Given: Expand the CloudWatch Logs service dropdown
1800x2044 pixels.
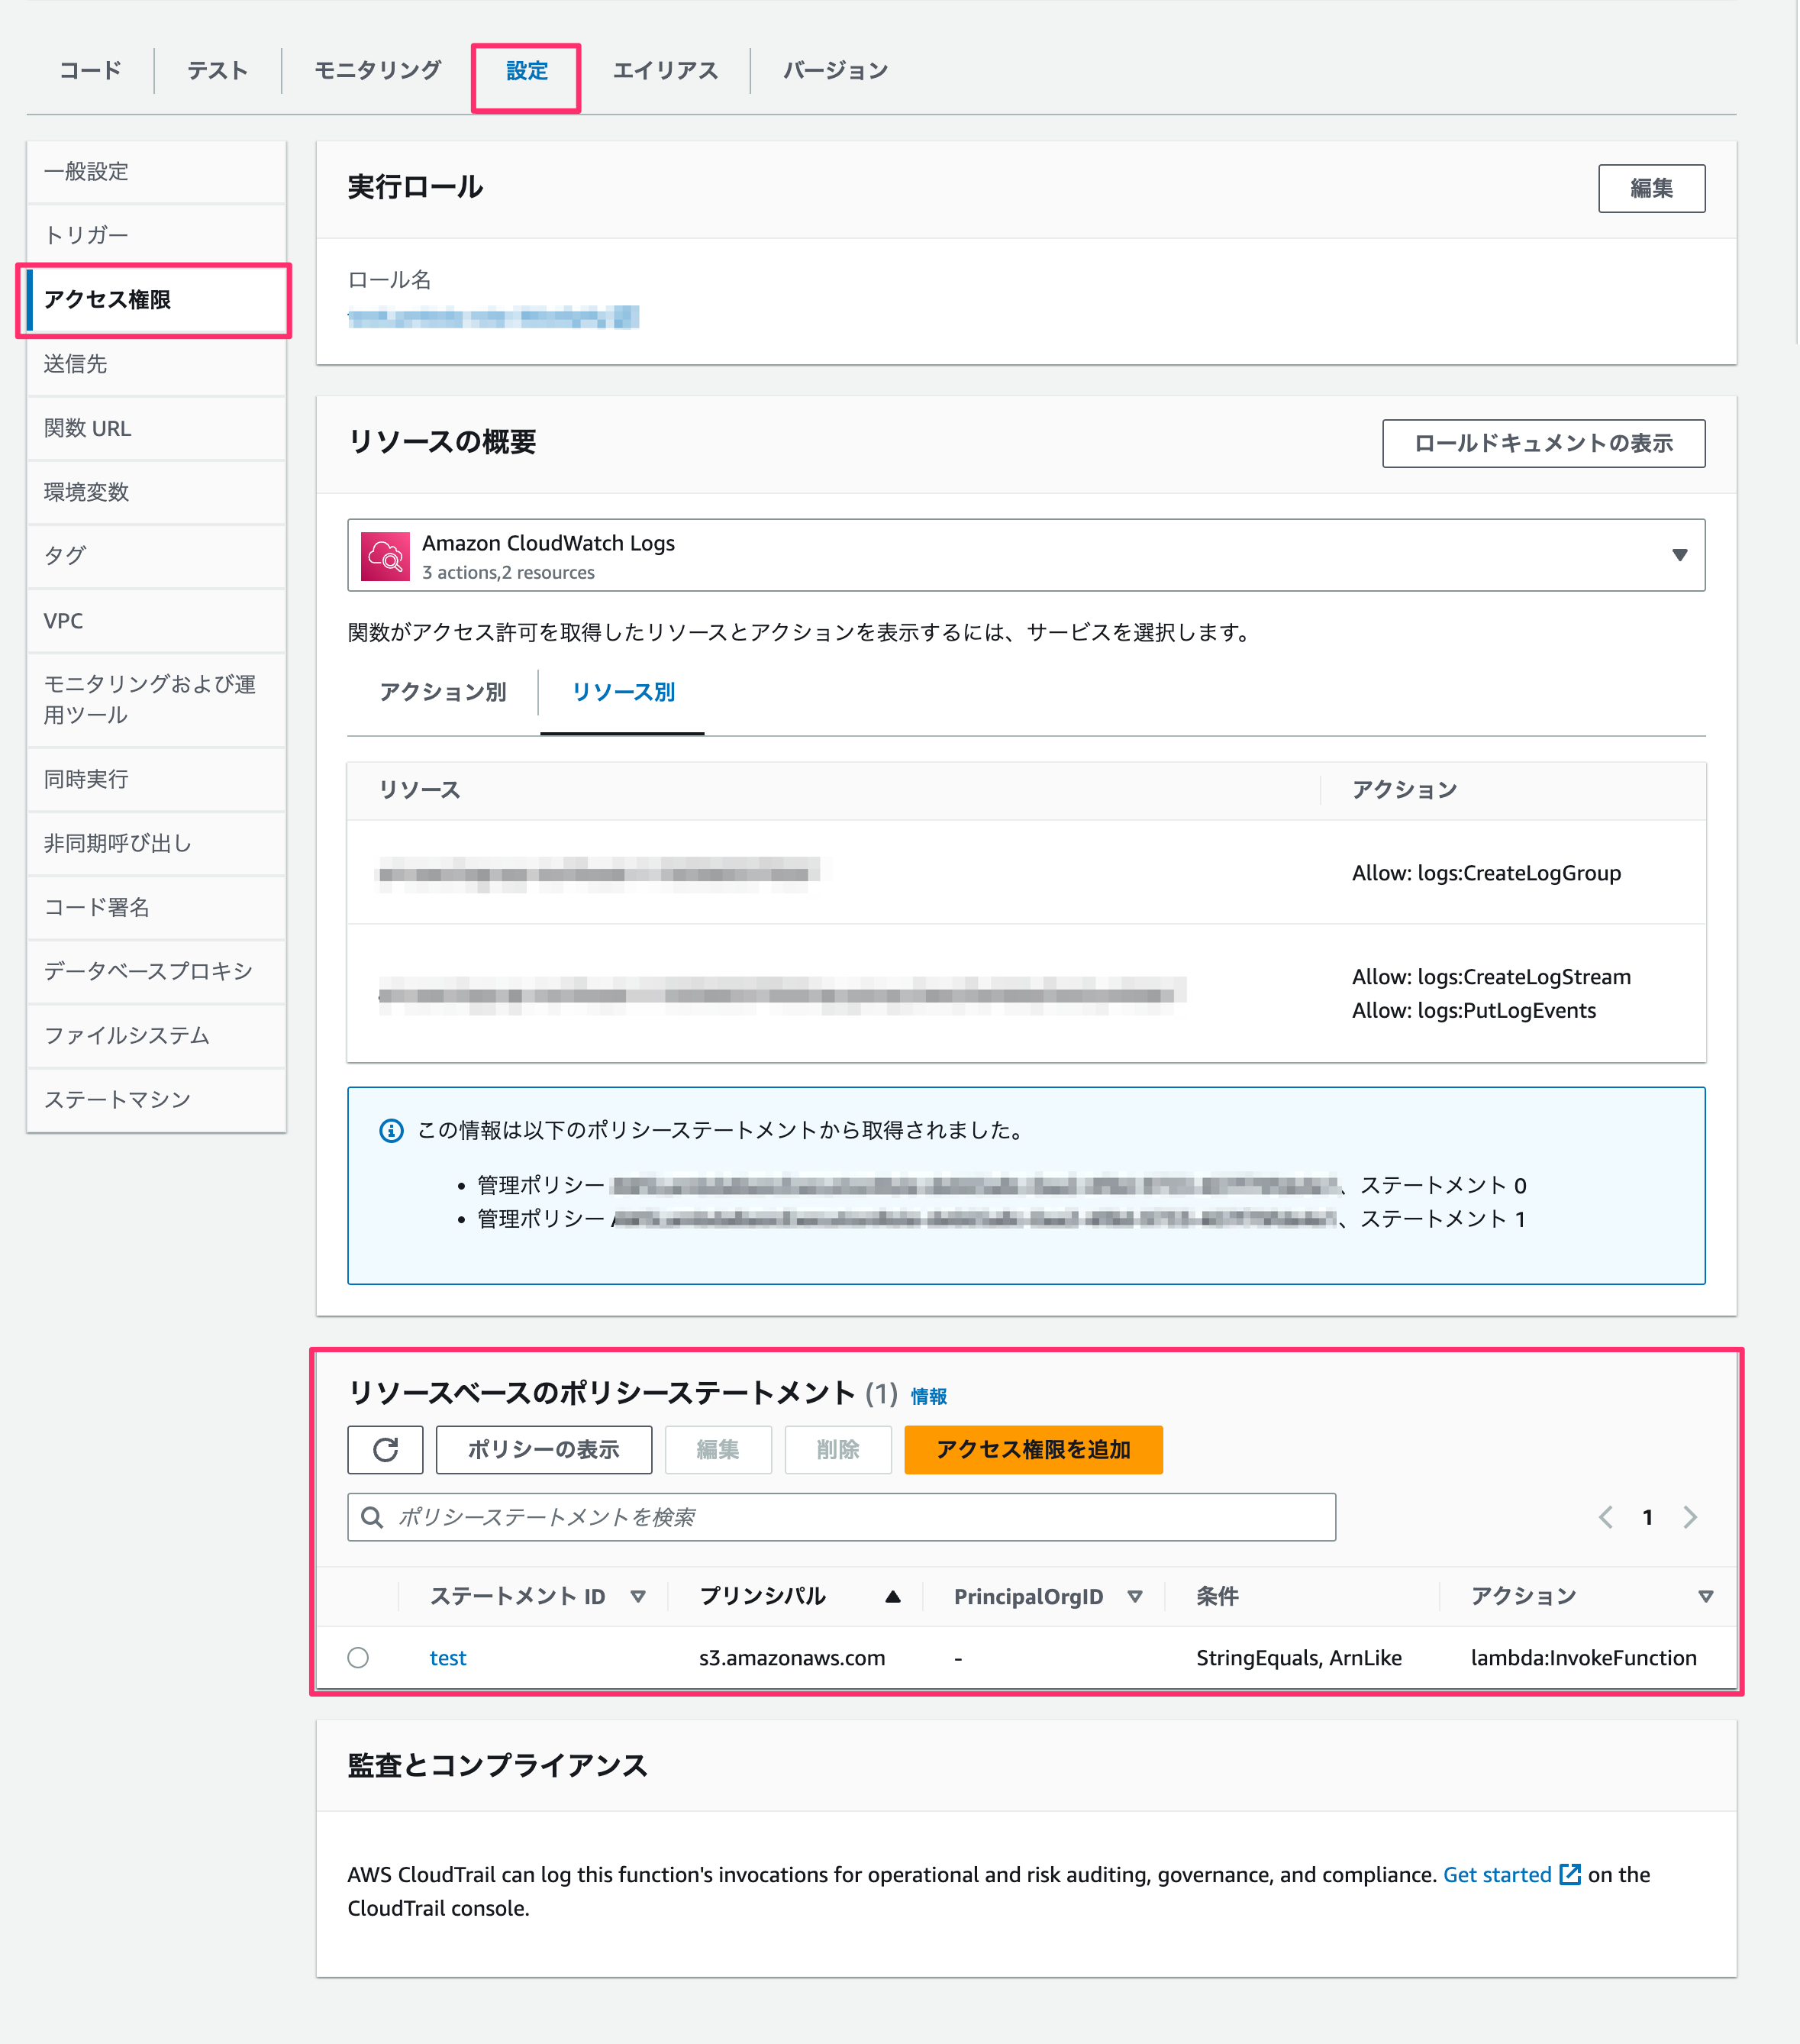Looking at the screenshot, I should point(1680,555).
